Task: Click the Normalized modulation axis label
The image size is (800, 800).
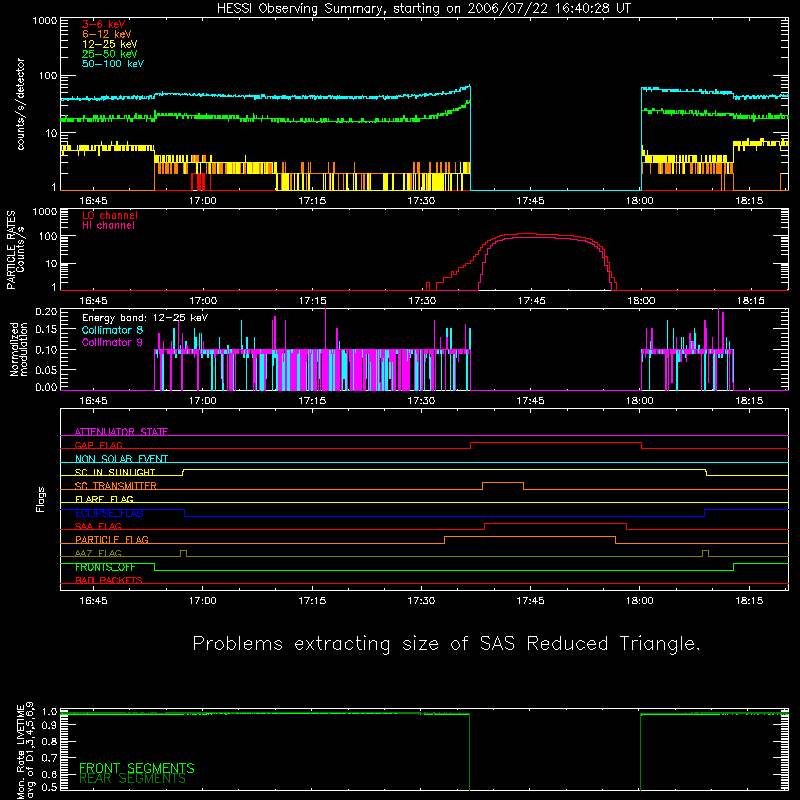Action: (19, 349)
